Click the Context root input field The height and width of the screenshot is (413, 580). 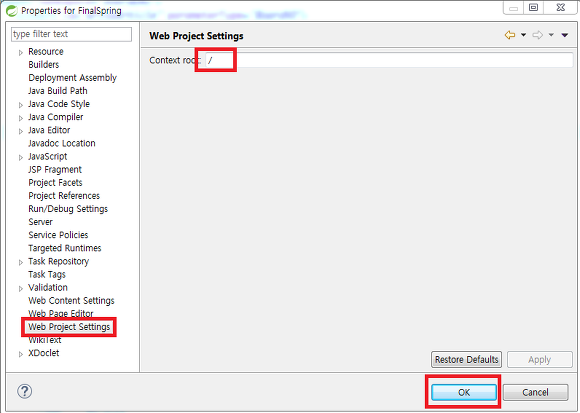[389, 60]
